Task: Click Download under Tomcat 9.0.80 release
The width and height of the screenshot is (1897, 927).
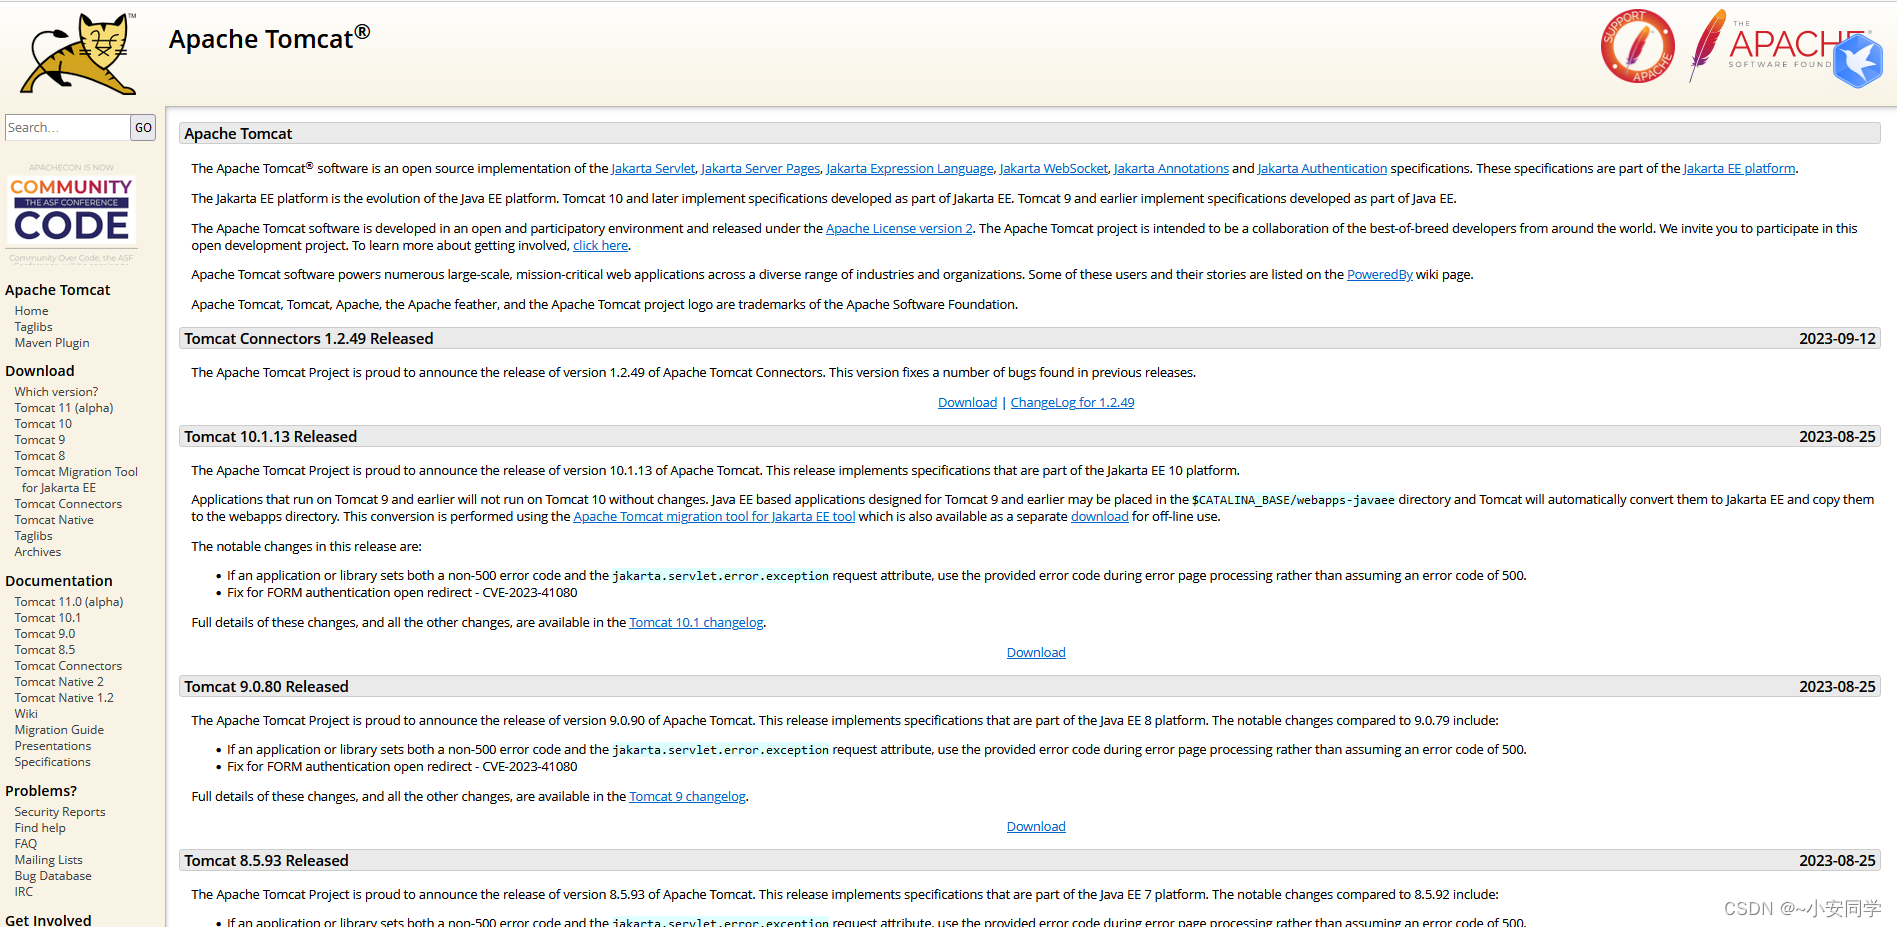Action: (x=1036, y=827)
